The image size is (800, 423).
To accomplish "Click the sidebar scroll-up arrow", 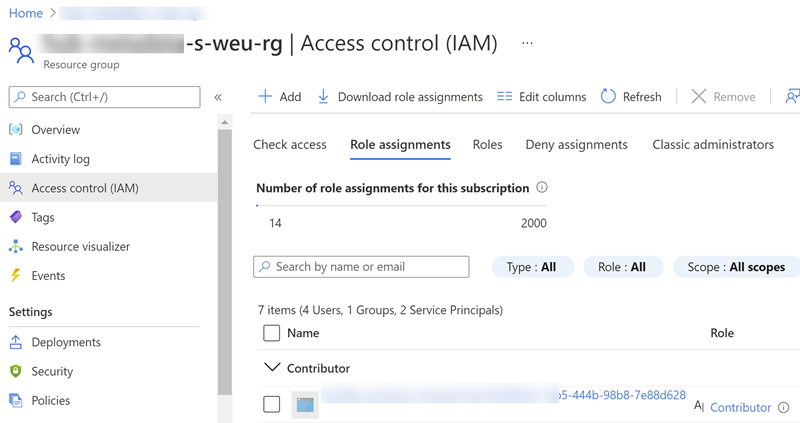I will 224,122.
